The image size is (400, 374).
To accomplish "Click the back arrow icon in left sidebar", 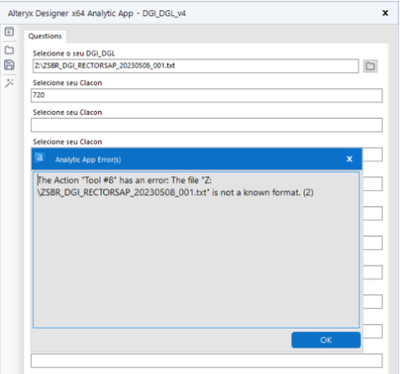I will [x=9, y=32].
